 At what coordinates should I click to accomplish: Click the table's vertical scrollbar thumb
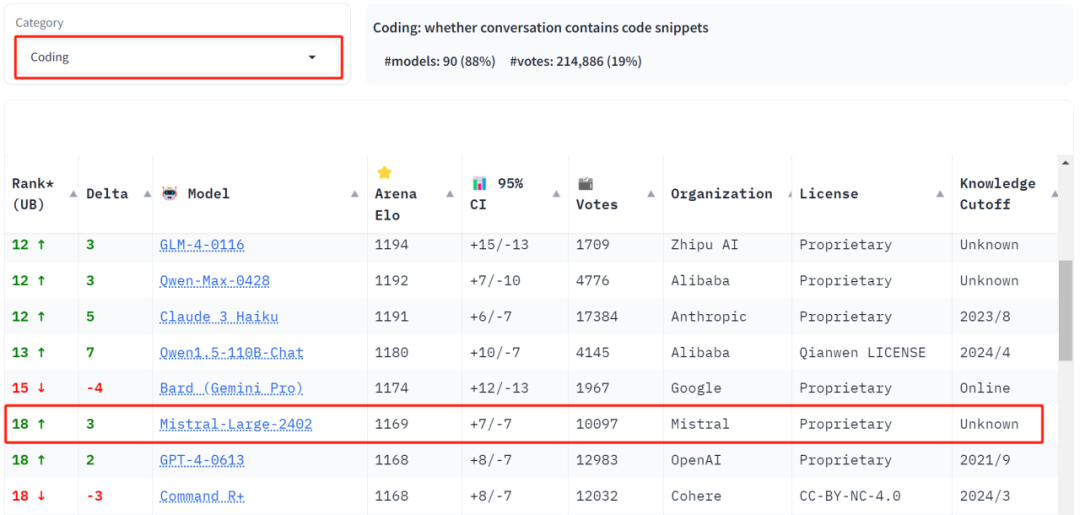[x=1066, y=310]
